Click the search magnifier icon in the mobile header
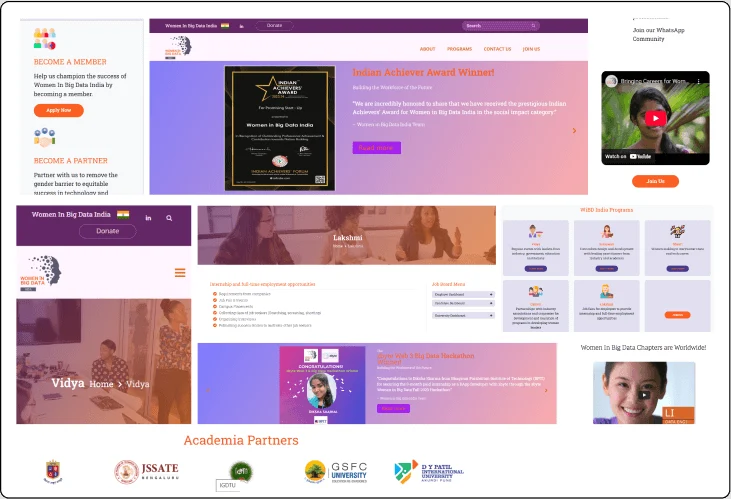The width and height of the screenshot is (731, 499). (x=169, y=218)
